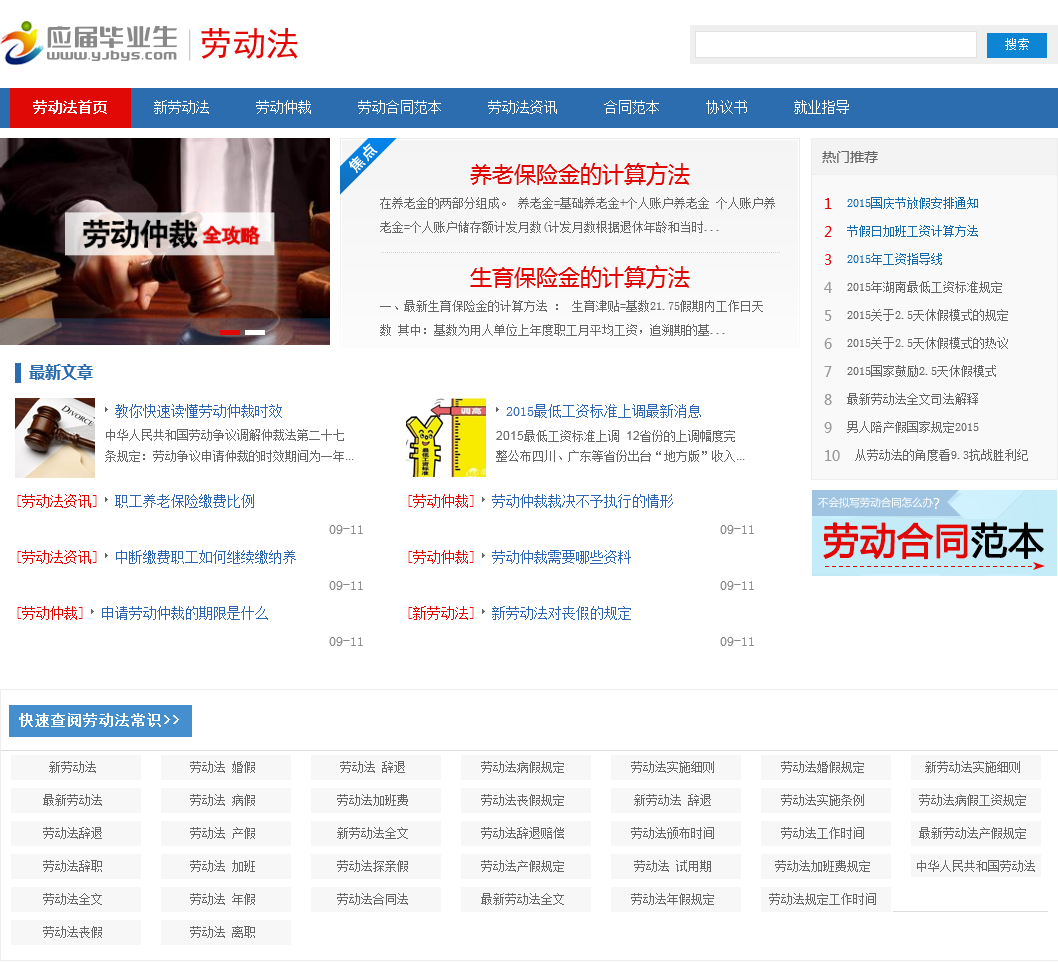The image size is (1058, 962).
Task: Click the 应届毕业生 site logo
Action: pyautogui.click(x=90, y=43)
